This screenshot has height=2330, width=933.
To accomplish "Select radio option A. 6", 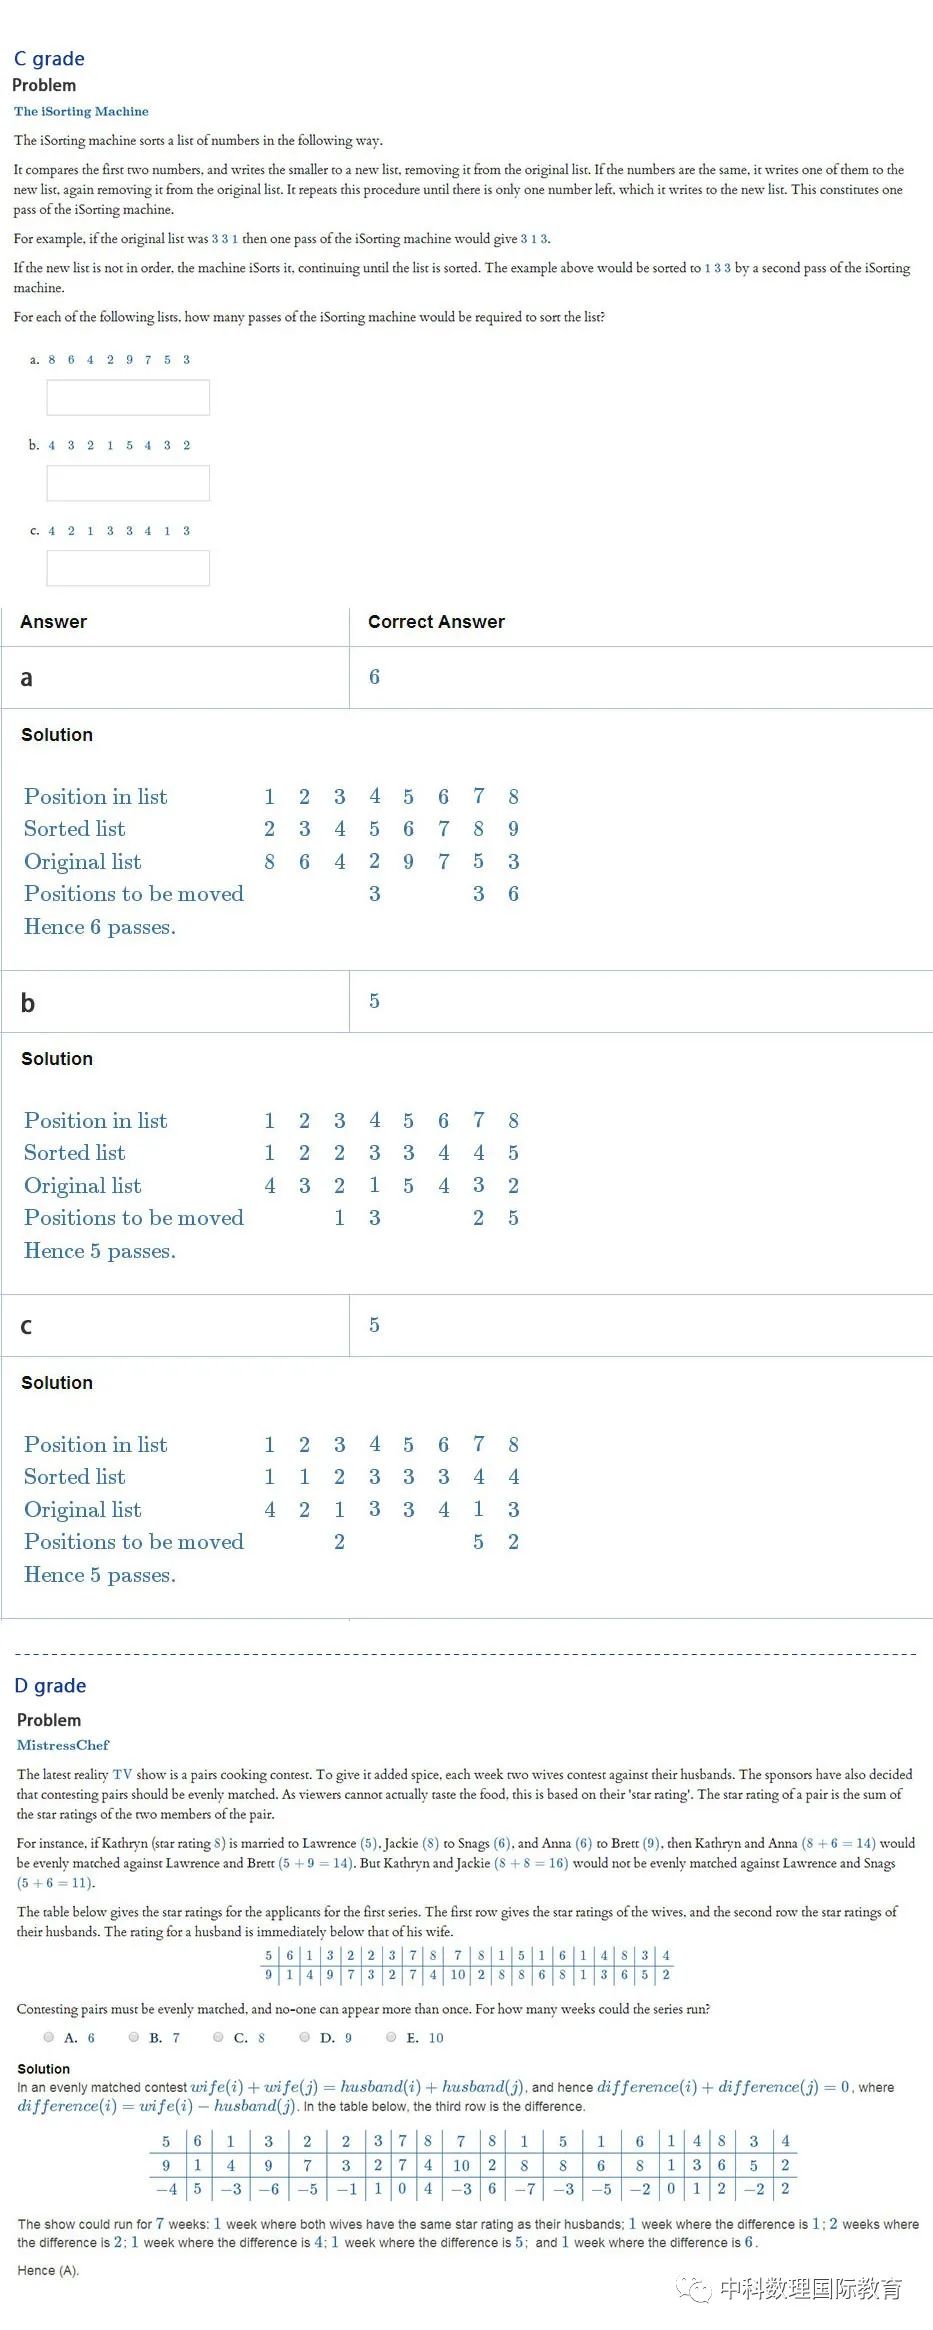I will point(49,2037).
